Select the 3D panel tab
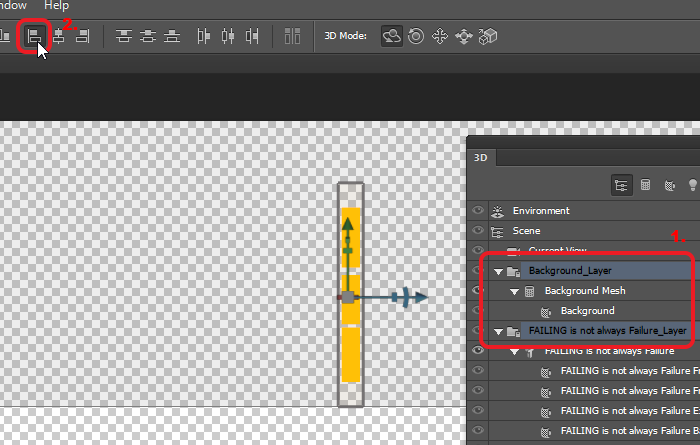The width and height of the screenshot is (700, 445). (481, 158)
